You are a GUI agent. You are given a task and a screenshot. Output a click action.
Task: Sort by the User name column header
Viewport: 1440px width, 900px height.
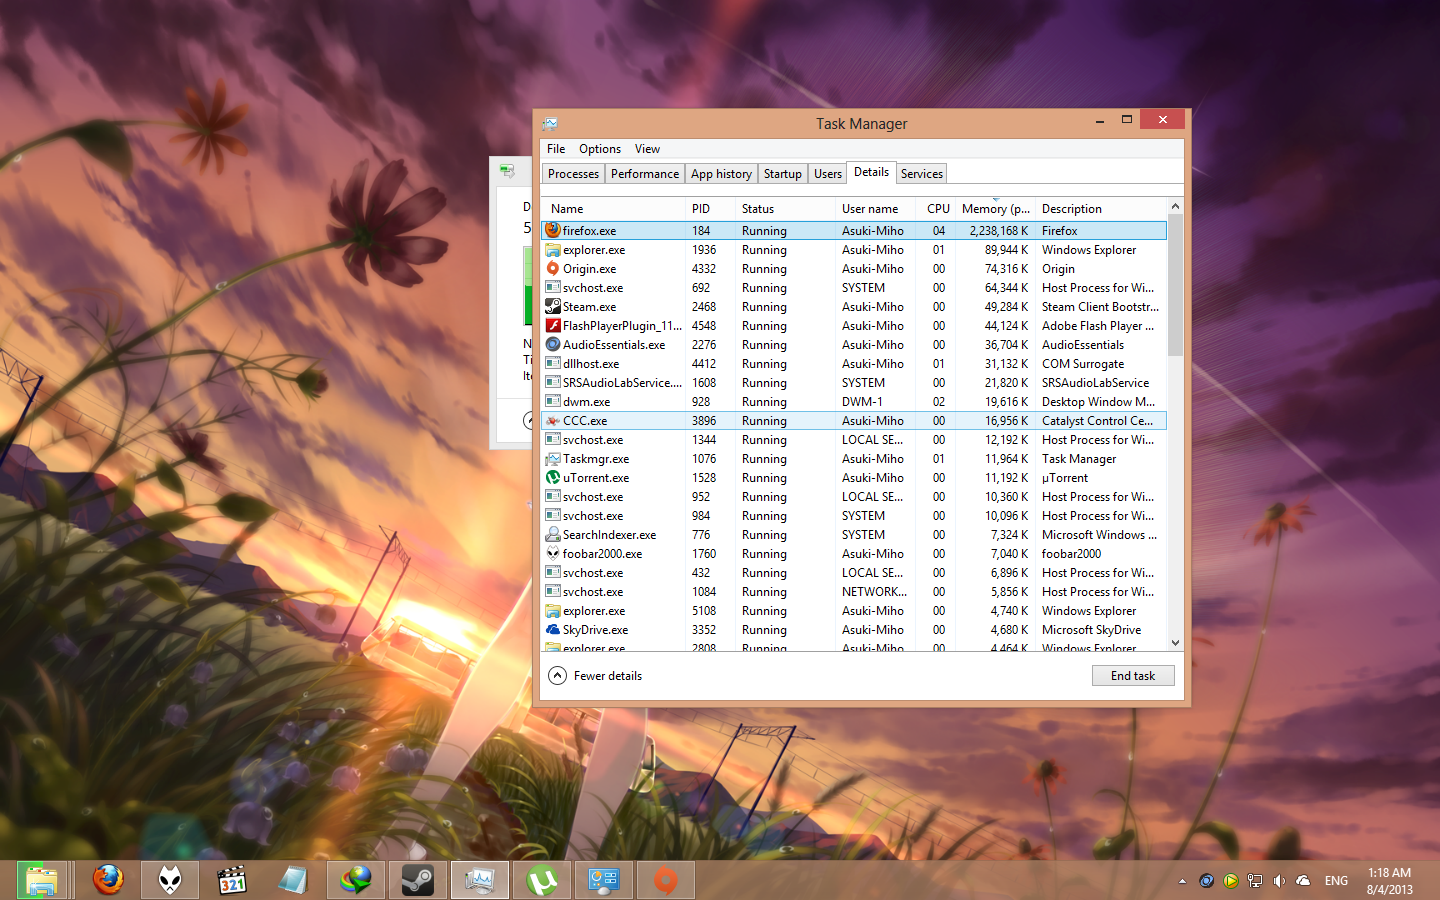[x=875, y=209]
